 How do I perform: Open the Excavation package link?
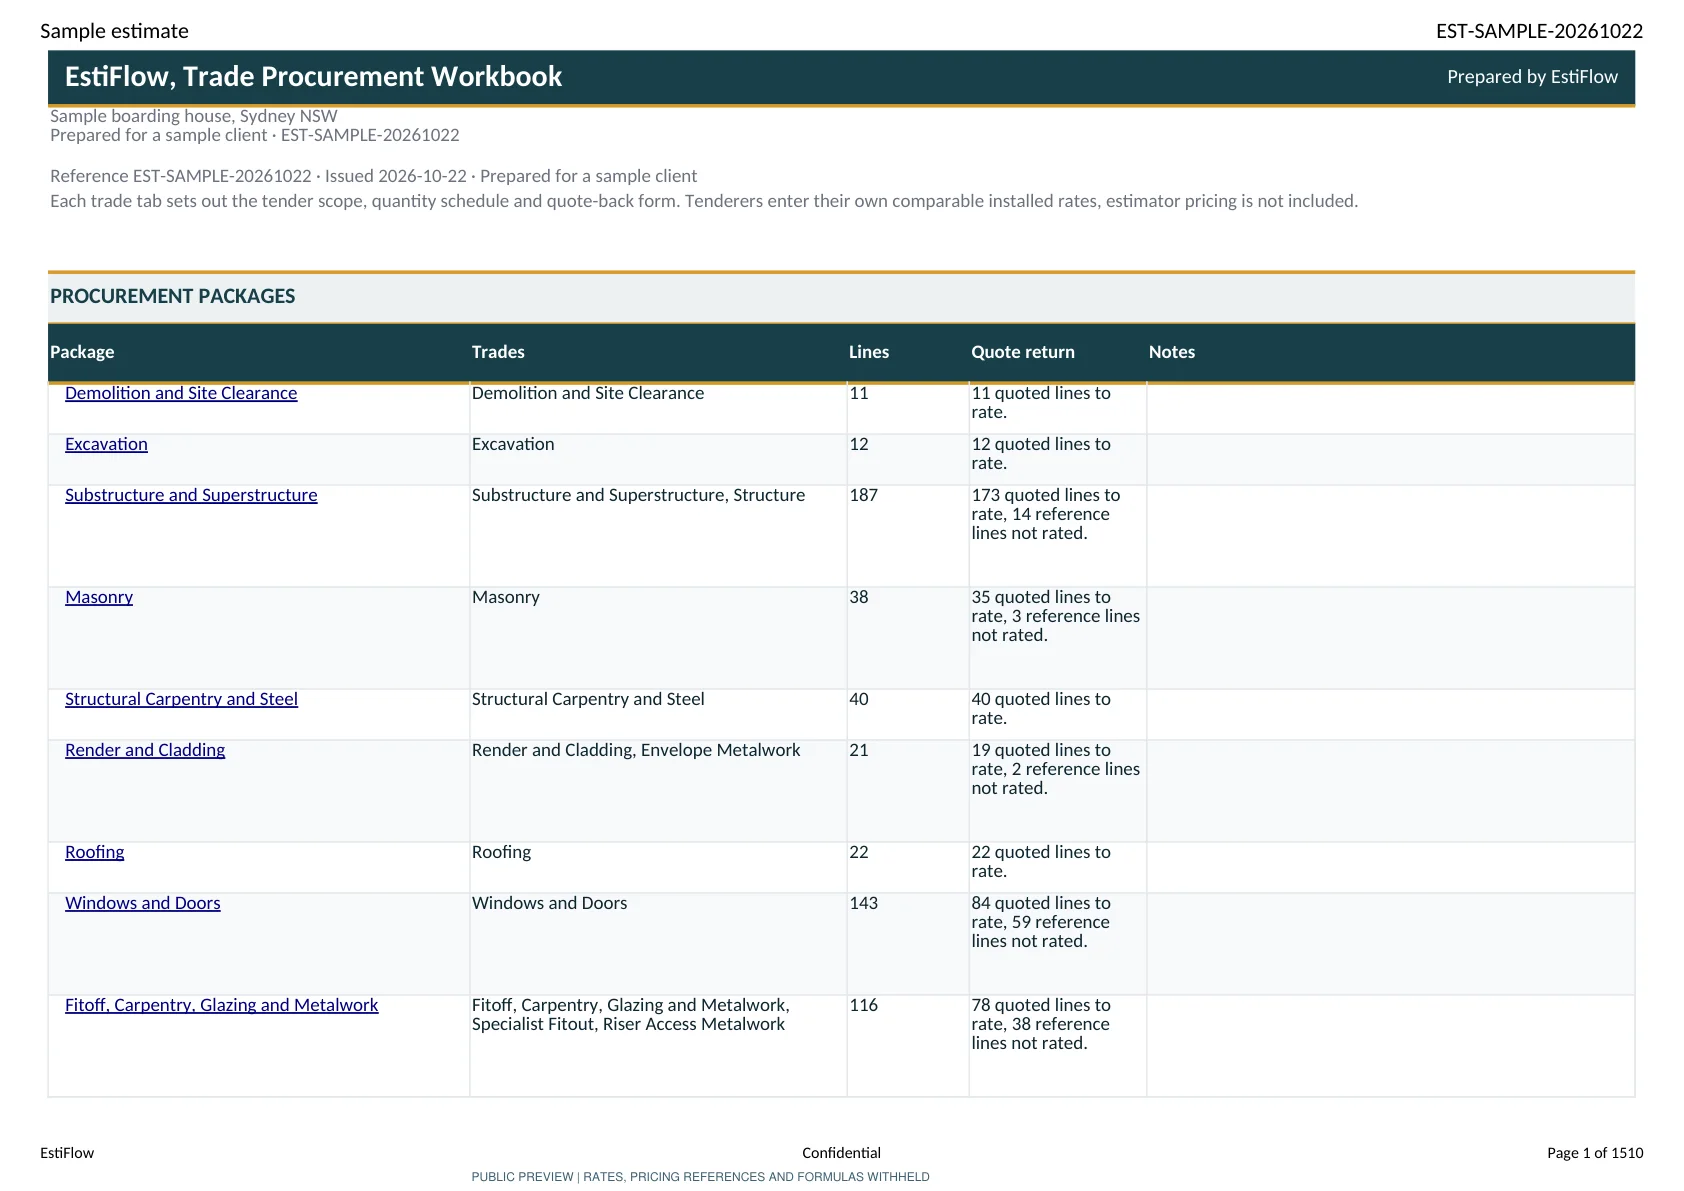(x=106, y=444)
